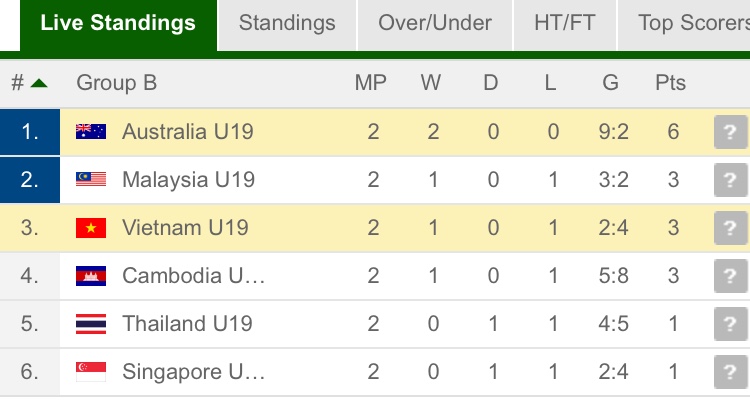
Task: Click the Vietnam flag icon
Action: [91, 228]
